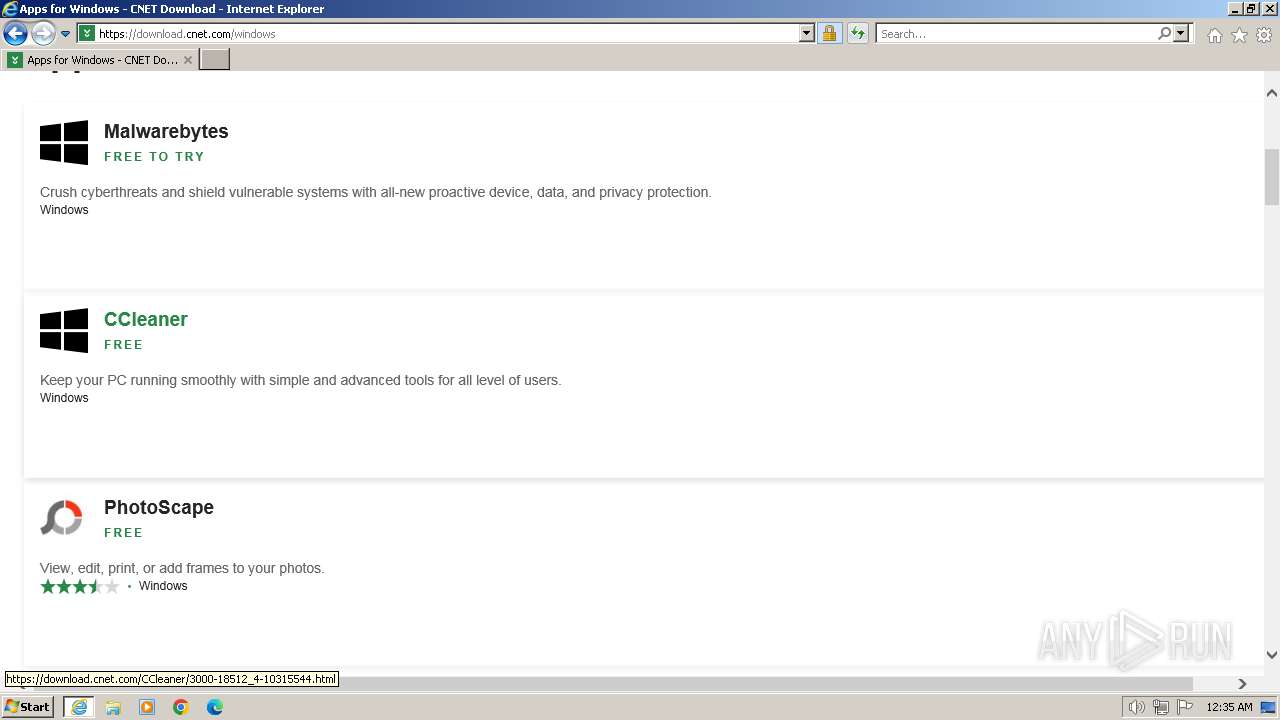This screenshot has height=720, width=1280.
Task: Click Windows platform label under Malwarebytes
Action: (64, 210)
